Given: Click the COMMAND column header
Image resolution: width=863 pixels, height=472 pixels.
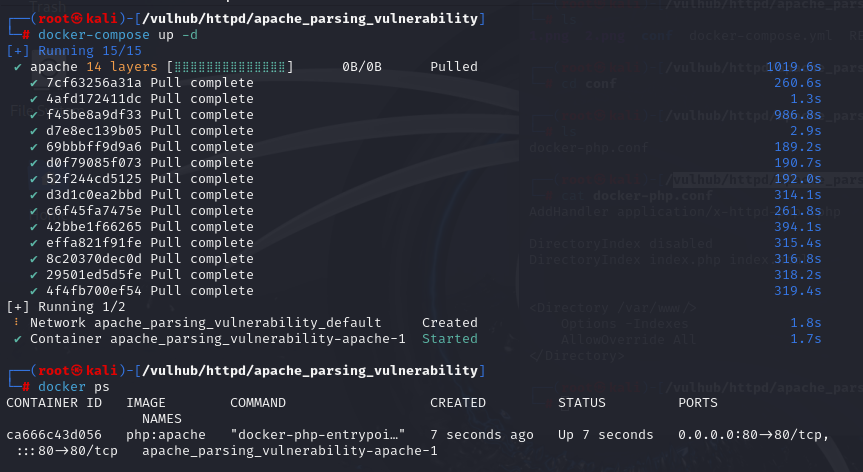Looking at the screenshot, I should [x=258, y=403].
